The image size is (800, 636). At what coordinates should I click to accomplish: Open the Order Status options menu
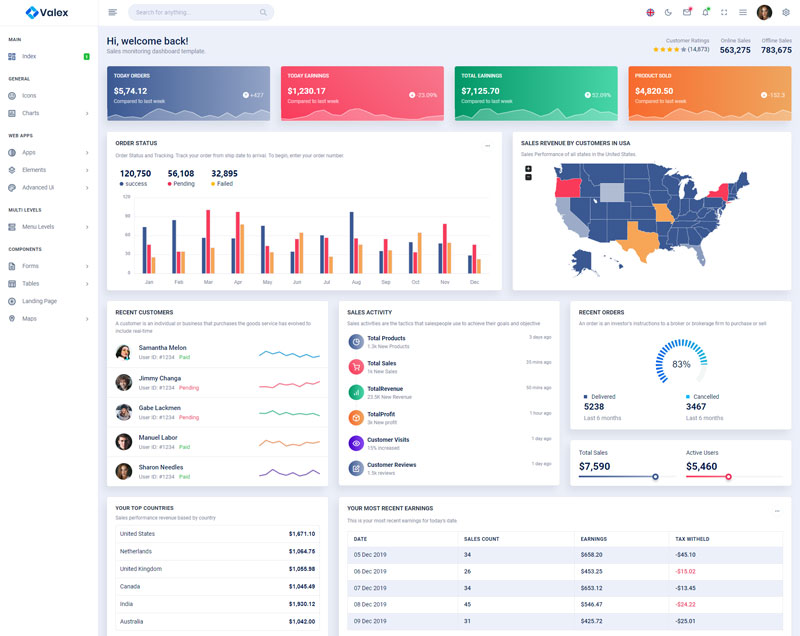coord(488,146)
